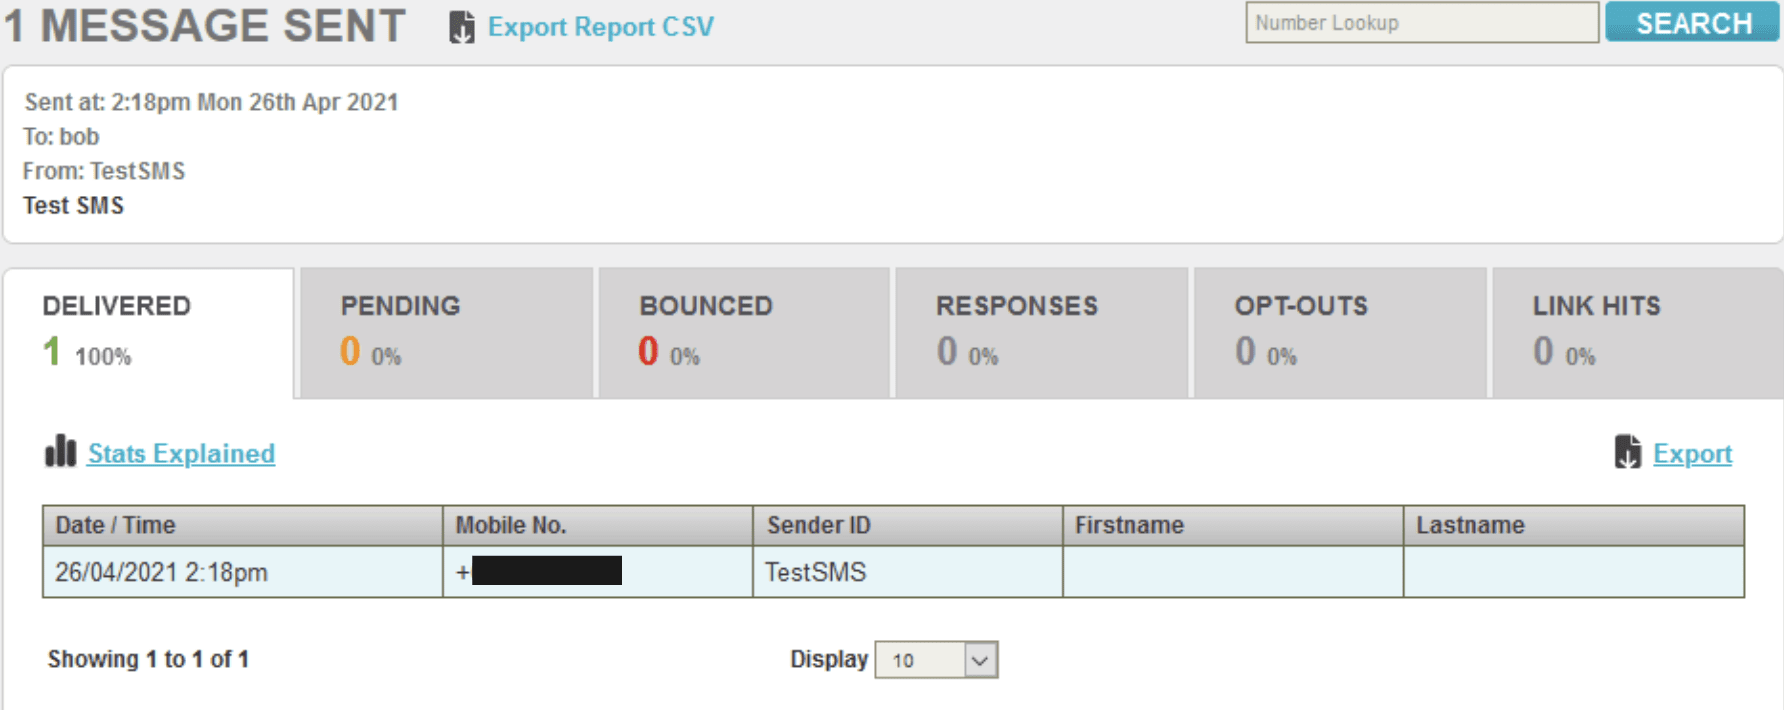Open the Export Report CSV link

[x=600, y=27]
